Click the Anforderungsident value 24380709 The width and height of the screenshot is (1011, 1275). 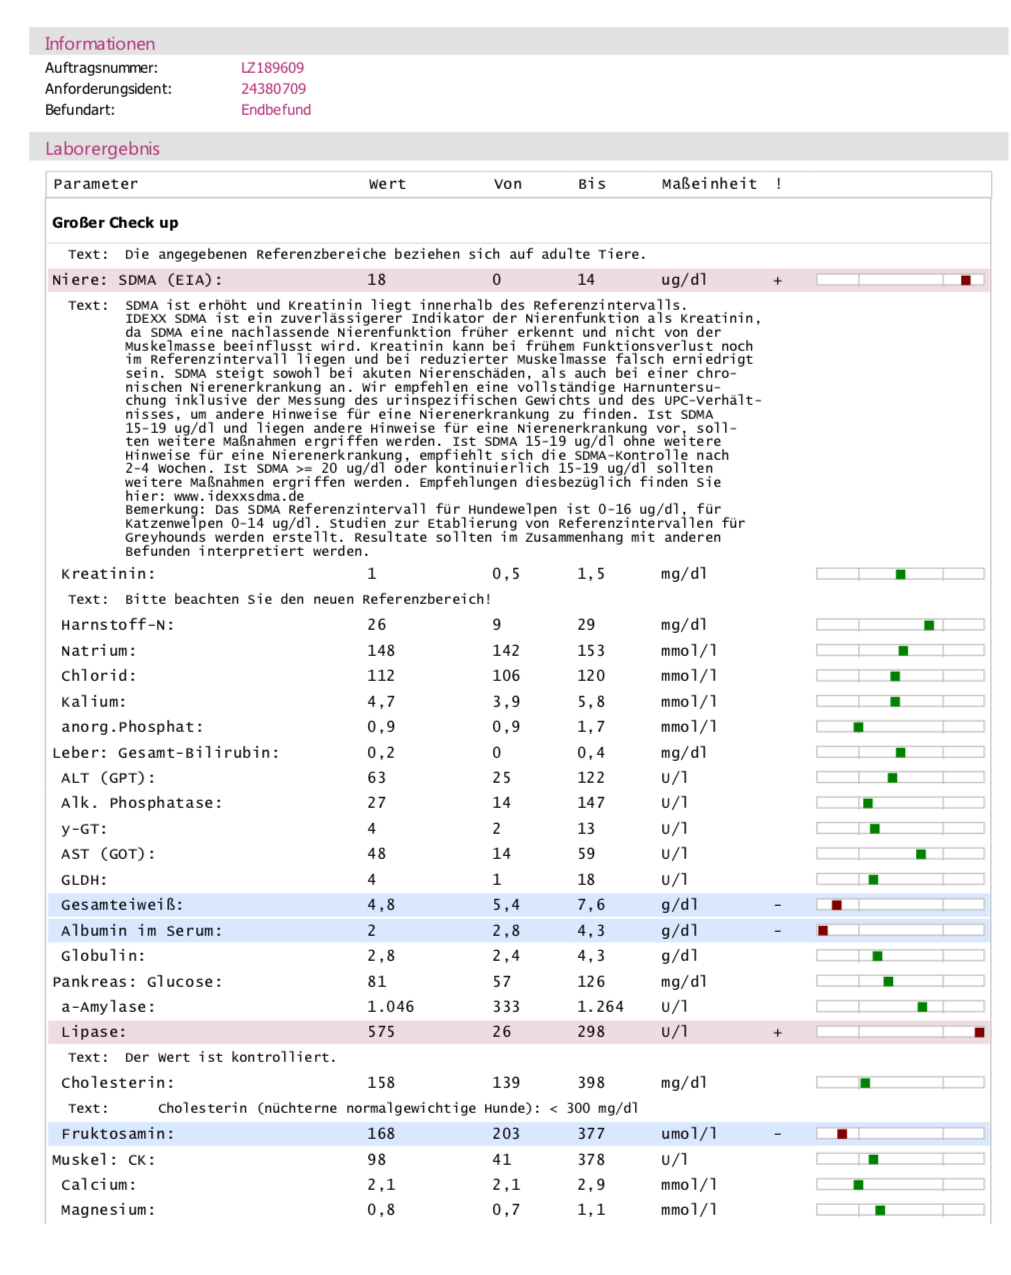click(273, 89)
